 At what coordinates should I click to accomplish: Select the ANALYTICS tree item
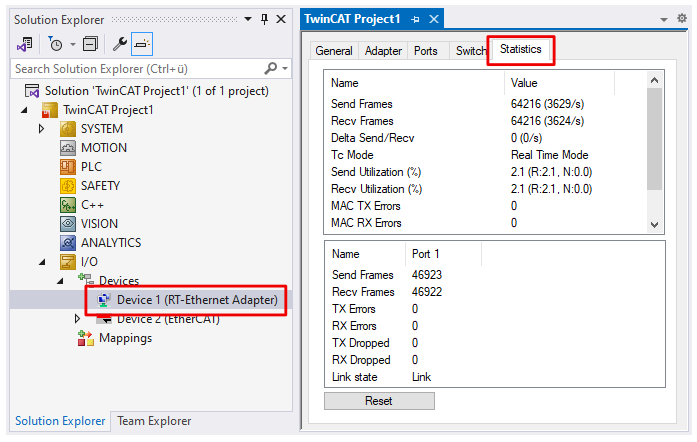tap(111, 243)
